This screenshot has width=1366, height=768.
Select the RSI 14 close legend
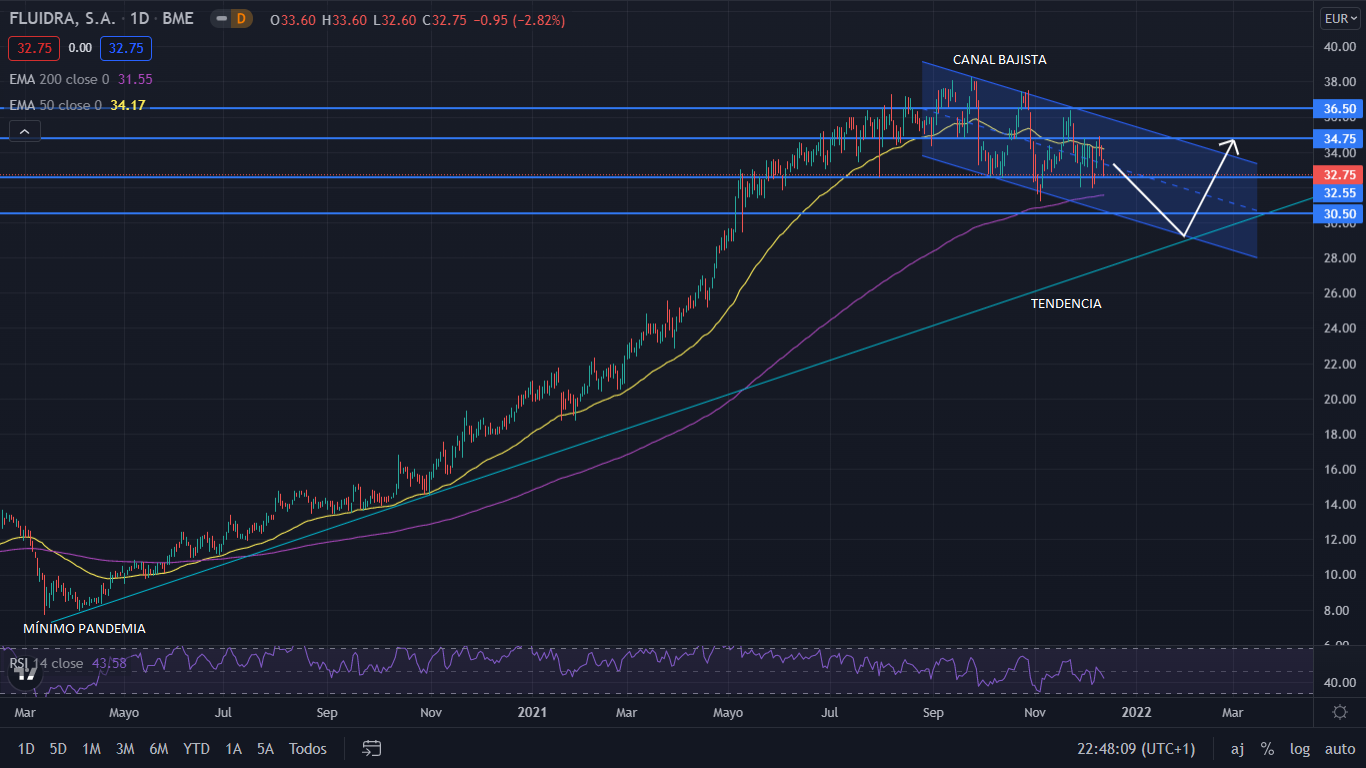pos(47,663)
